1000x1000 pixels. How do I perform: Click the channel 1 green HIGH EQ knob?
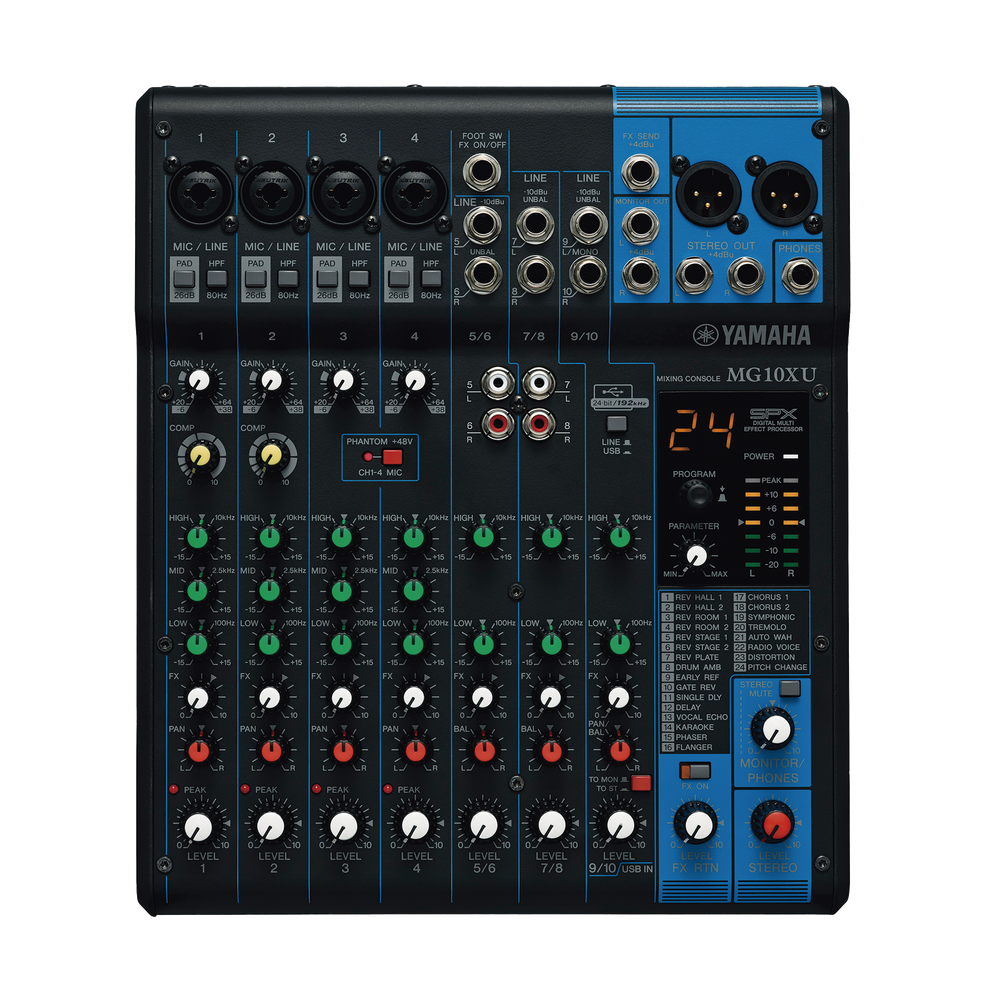point(199,537)
